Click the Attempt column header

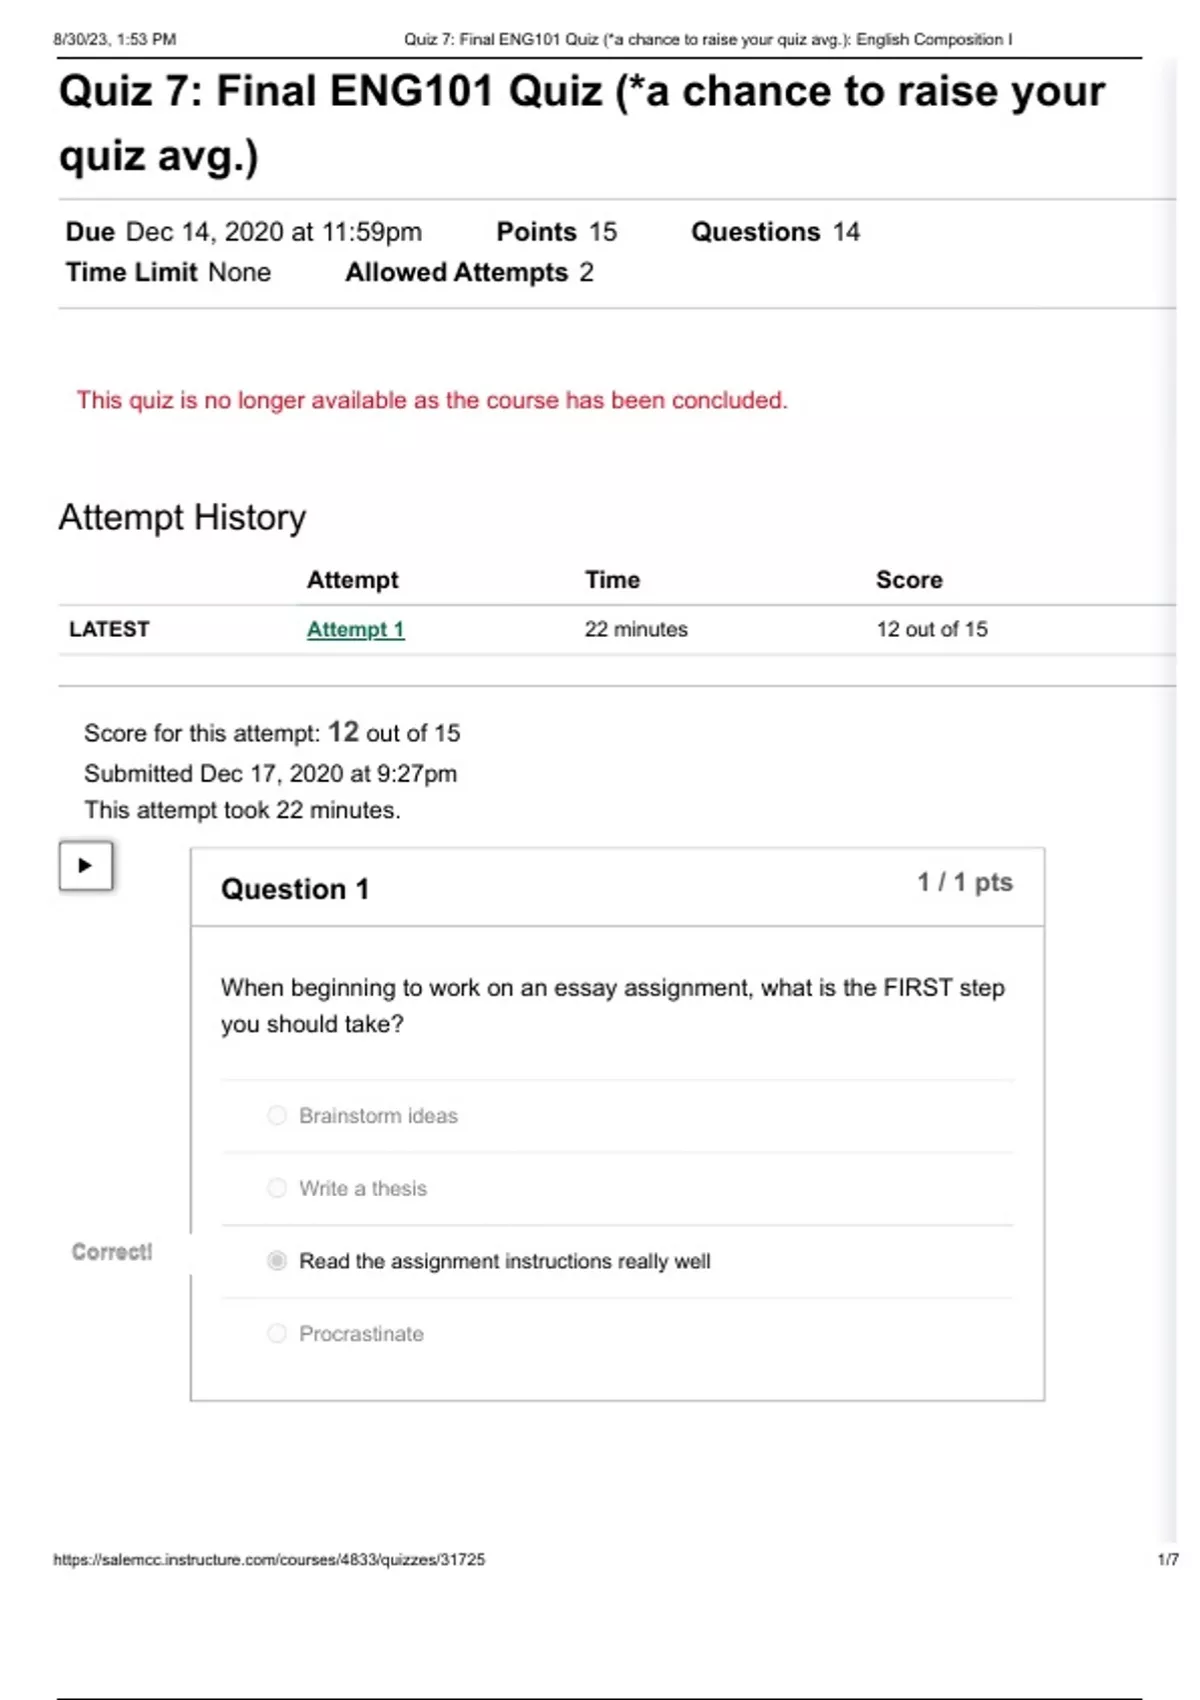click(352, 580)
